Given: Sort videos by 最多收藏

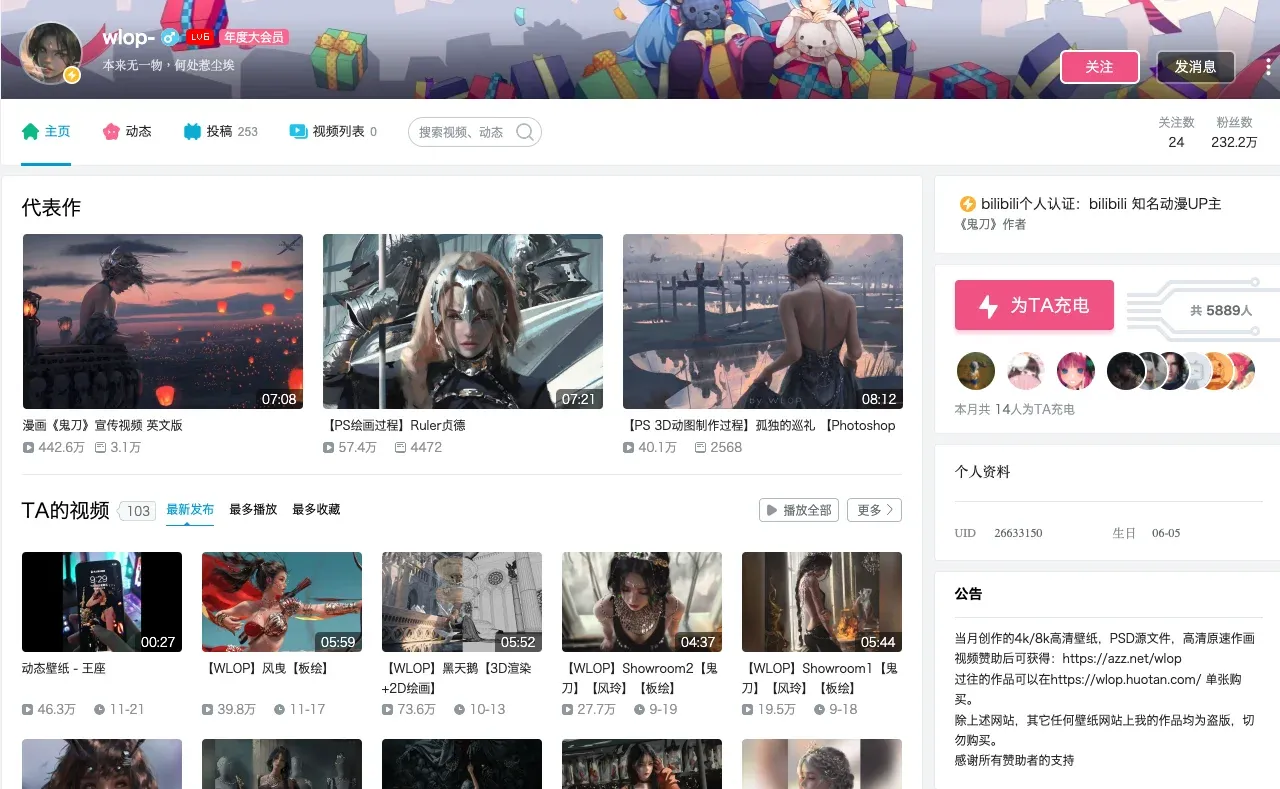Looking at the screenshot, I should pos(316,510).
